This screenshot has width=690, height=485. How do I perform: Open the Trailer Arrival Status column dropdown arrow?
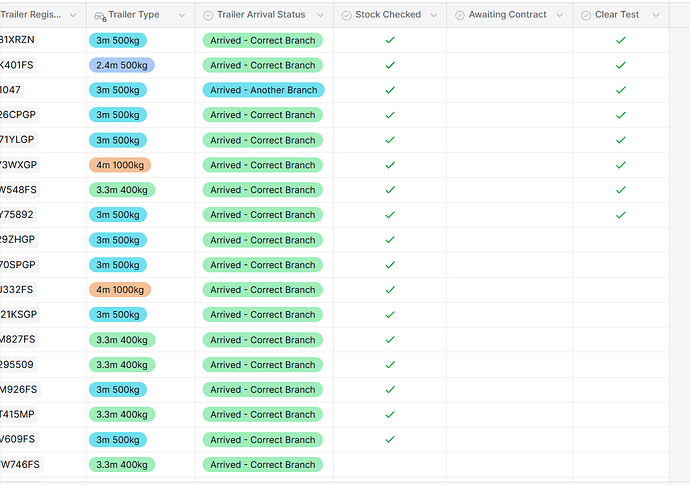coord(320,15)
